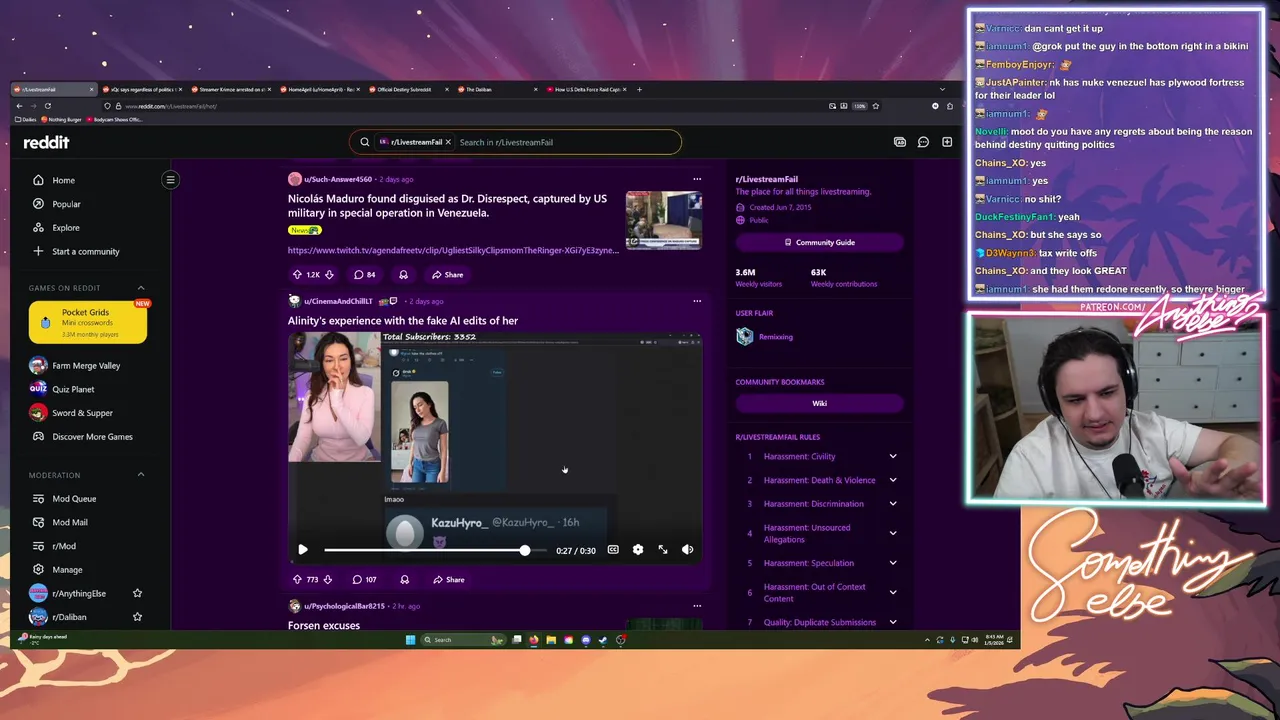Screen dimensions: 1280x720
Task: Bookmark this page with the star
Action: coord(876,106)
